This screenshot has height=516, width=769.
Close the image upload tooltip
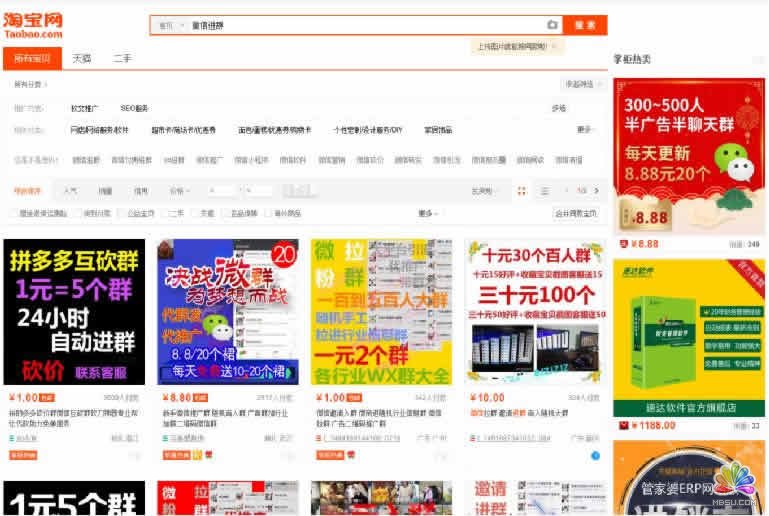point(553,46)
